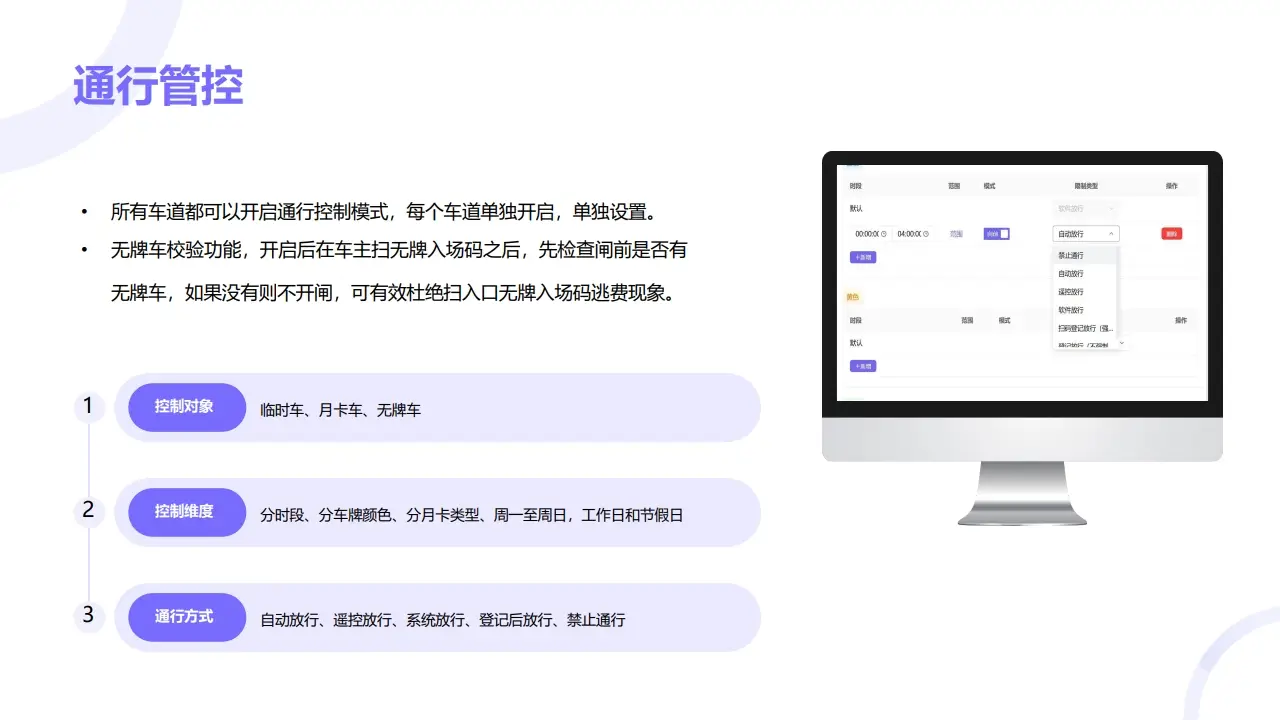Open the 软件放行 dropdown in the 默认 row
Viewport: 1280px width, 720px height.
coord(1084,208)
